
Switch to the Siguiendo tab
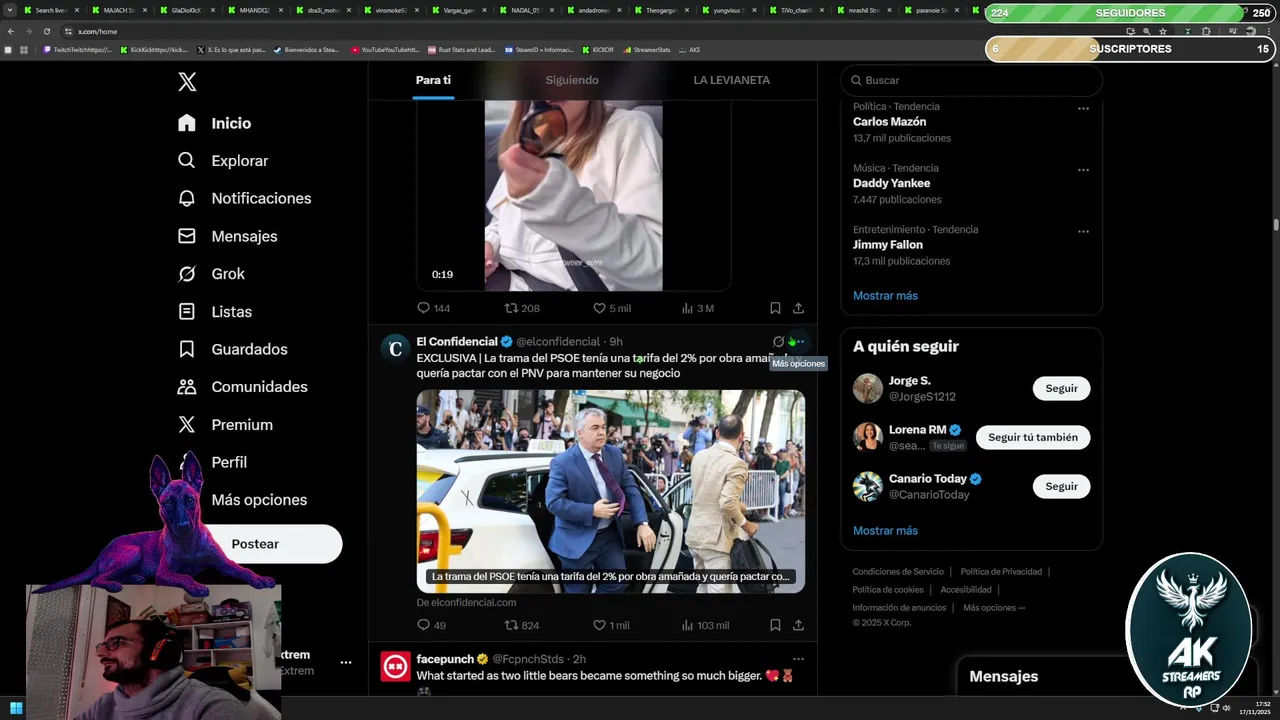(x=572, y=80)
